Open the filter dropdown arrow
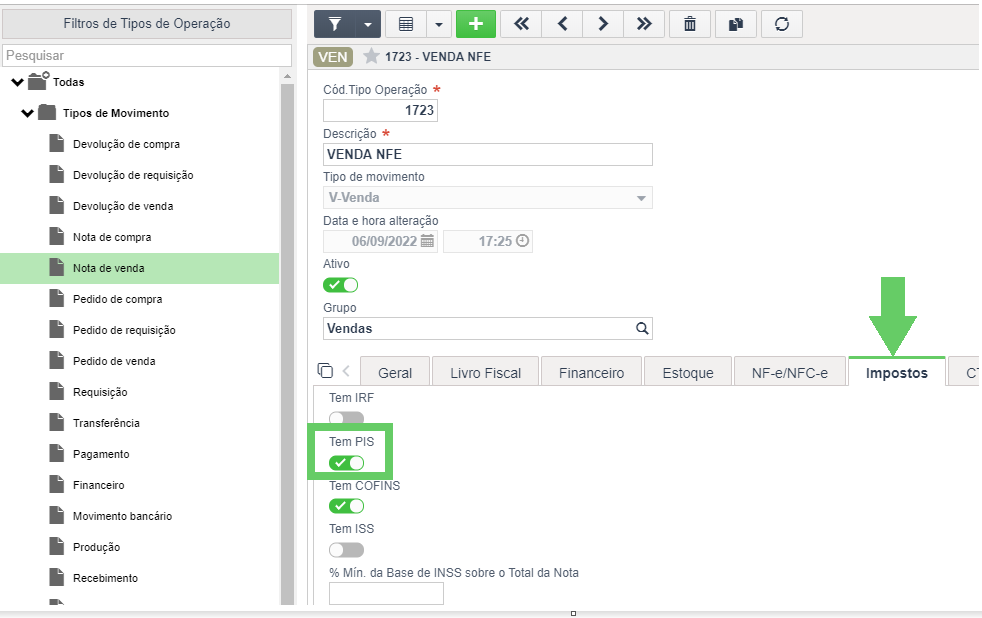 point(368,24)
